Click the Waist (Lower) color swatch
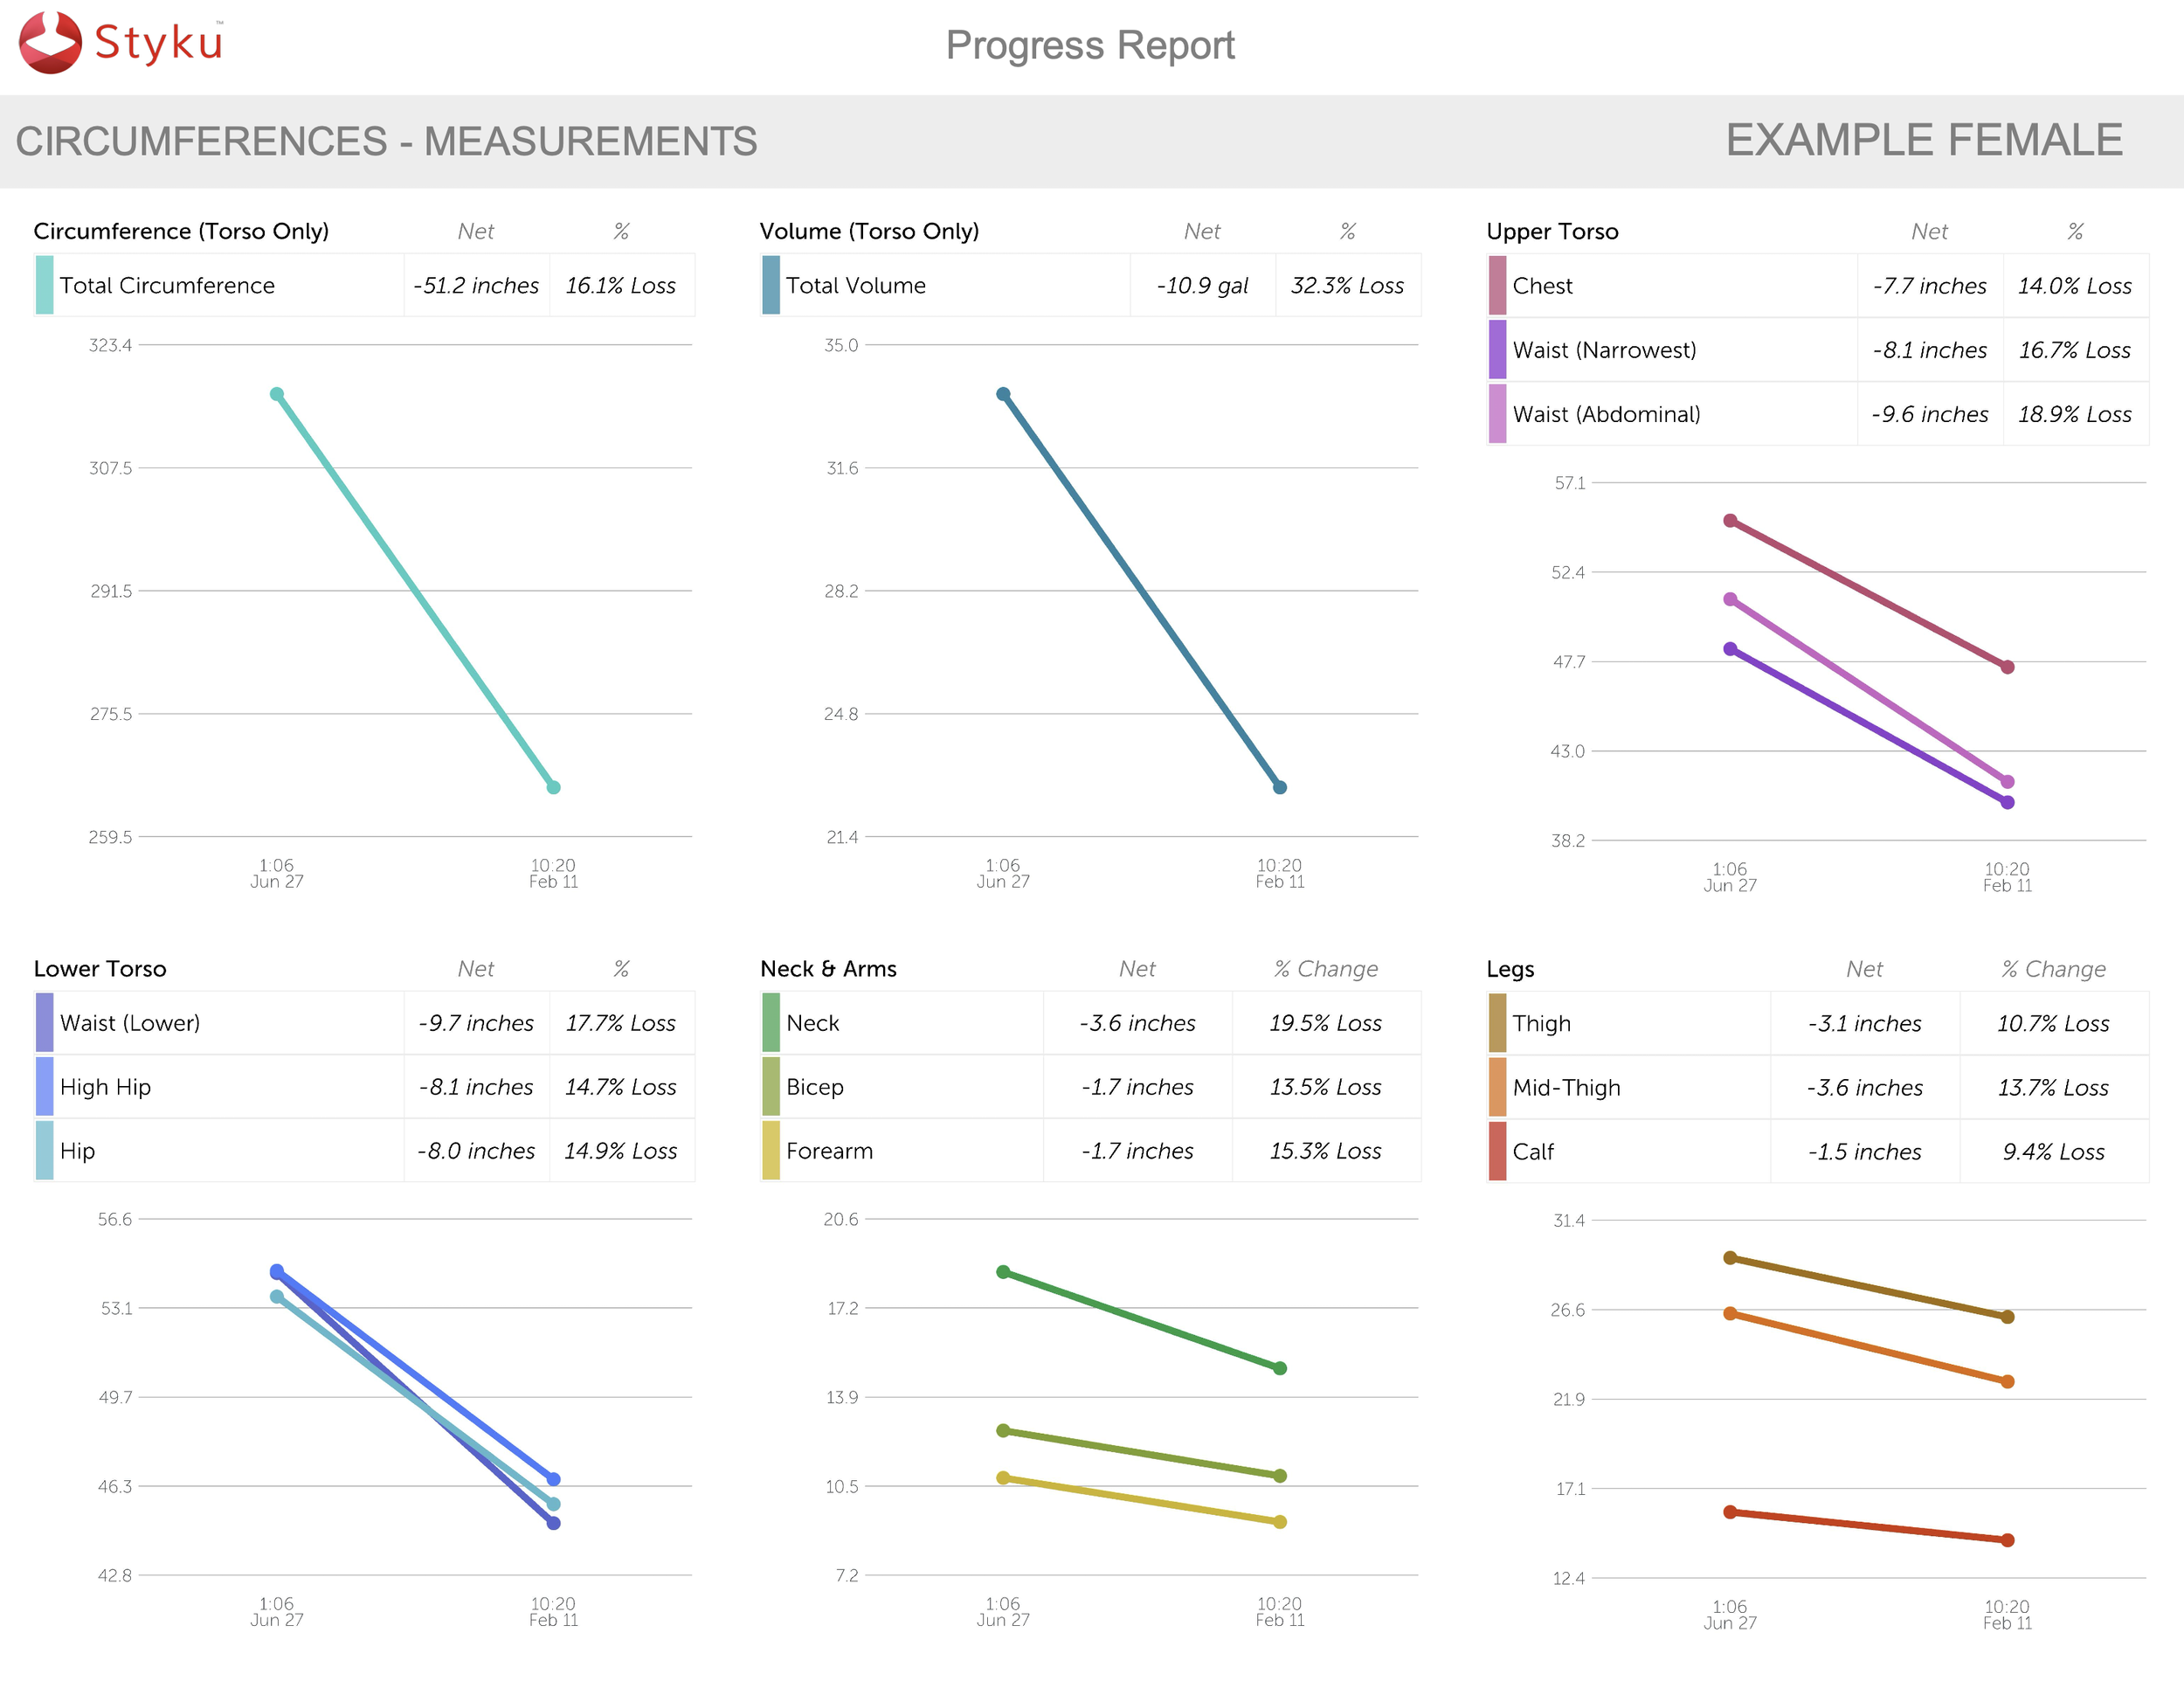This screenshot has width=2184, height=1688. point(44,1022)
